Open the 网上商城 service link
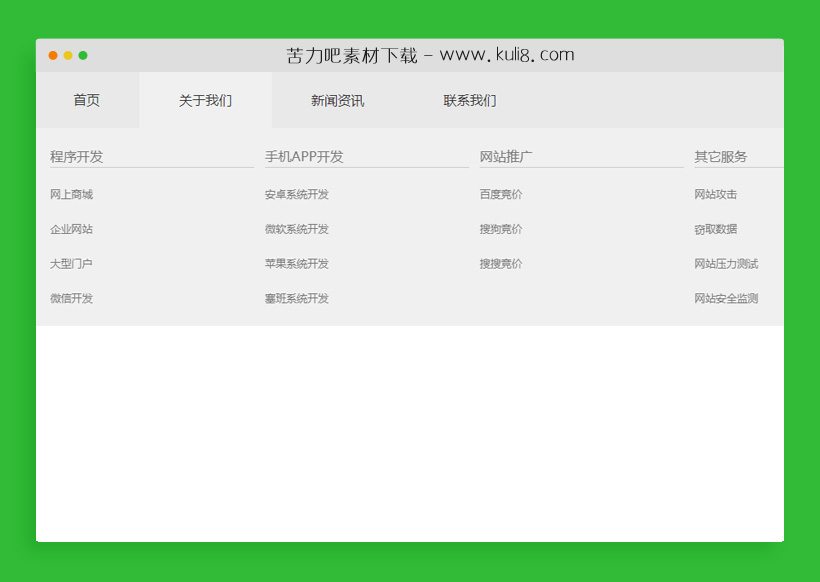This screenshot has height=582, width=820. [70, 194]
